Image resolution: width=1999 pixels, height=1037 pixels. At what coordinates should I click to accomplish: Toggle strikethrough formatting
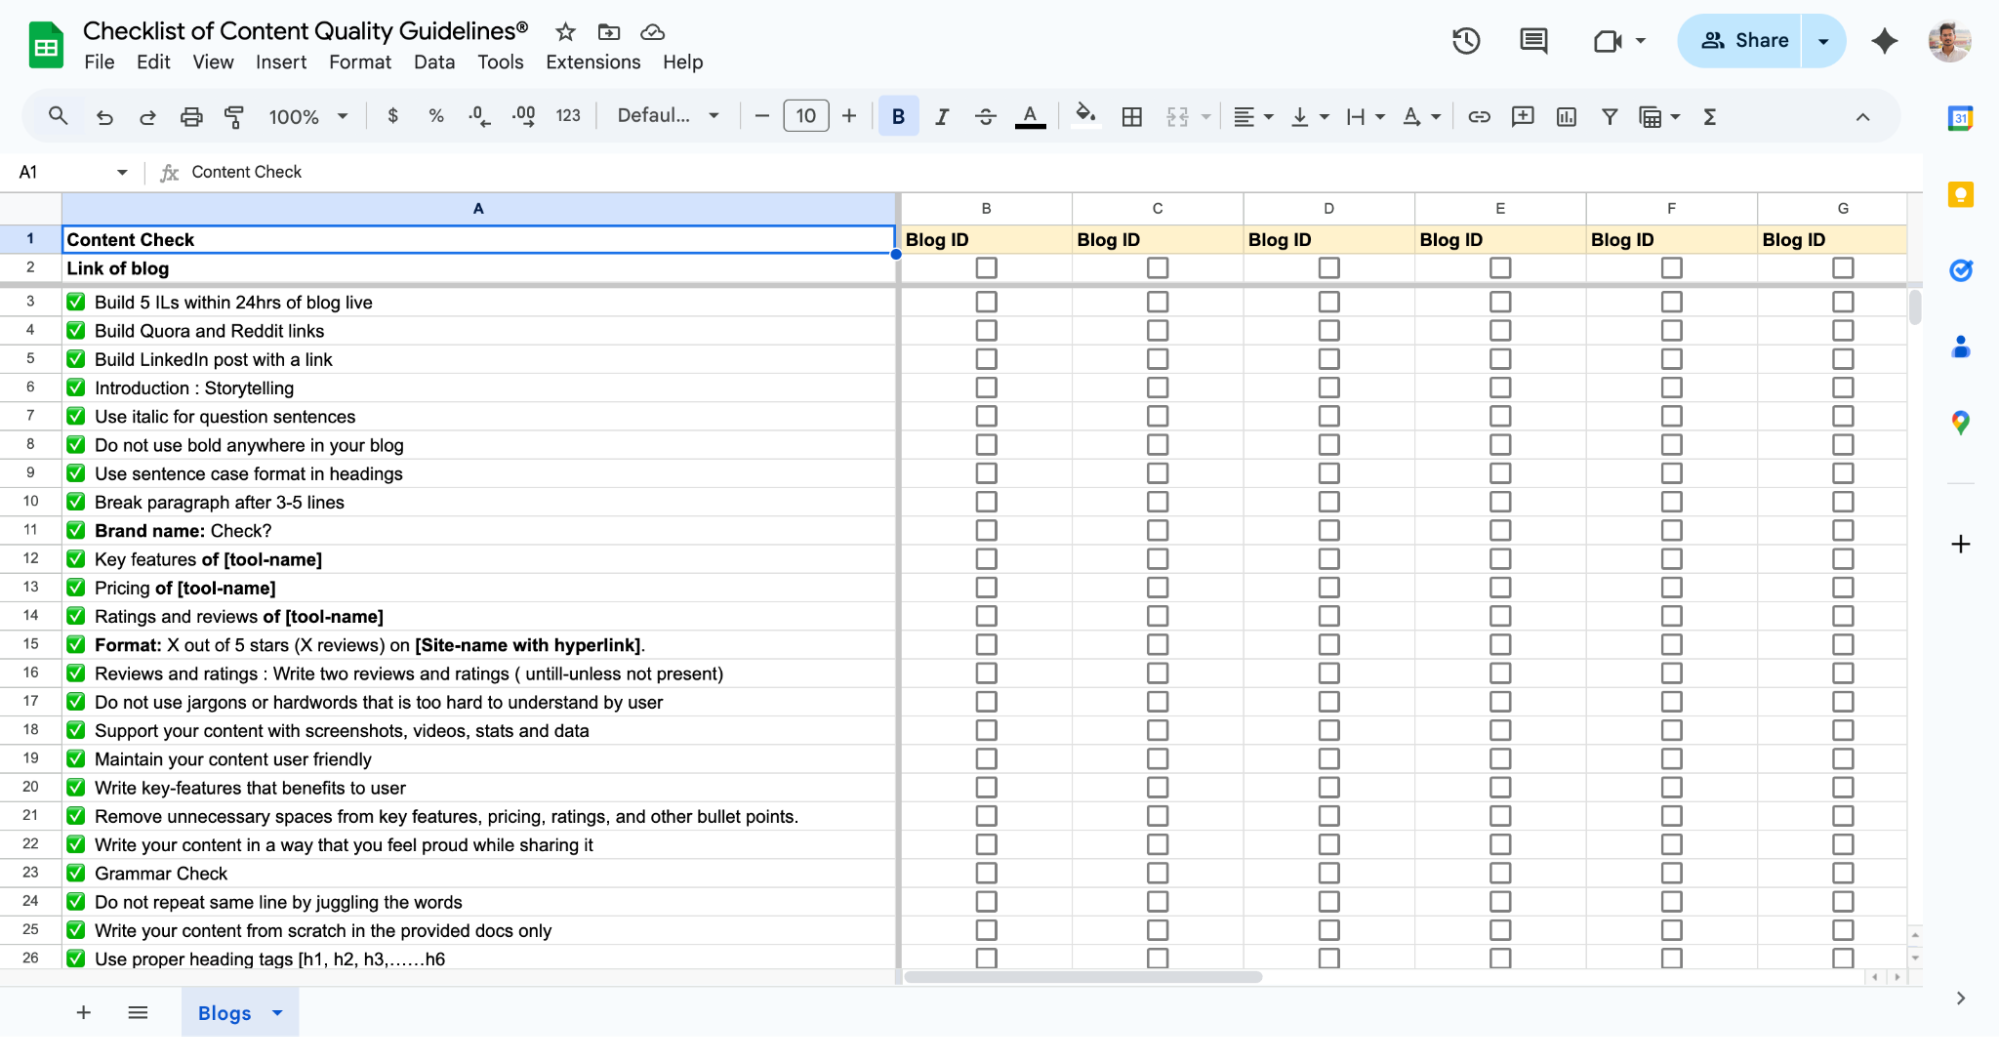coord(985,117)
